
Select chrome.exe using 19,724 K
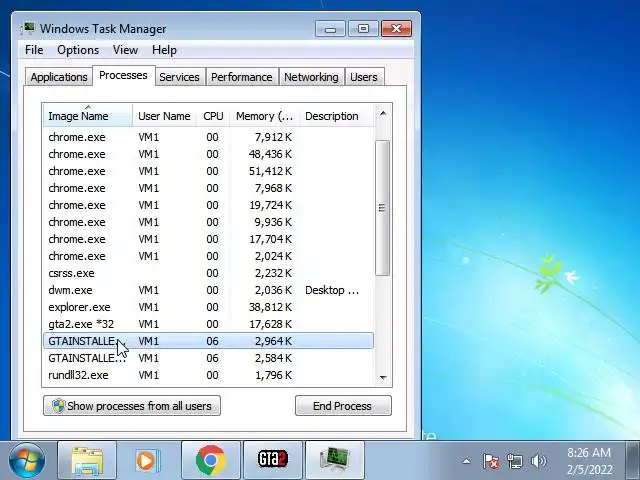[208, 205]
